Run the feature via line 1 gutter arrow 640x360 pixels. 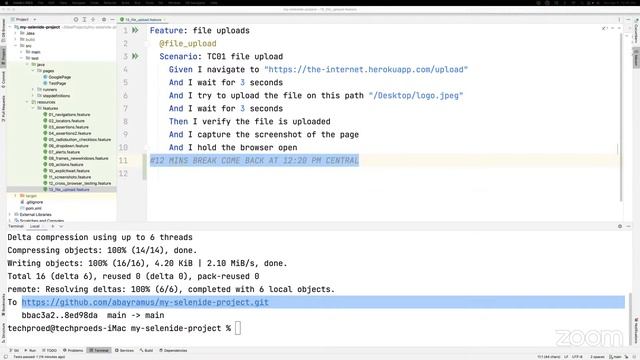tap(135, 30)
